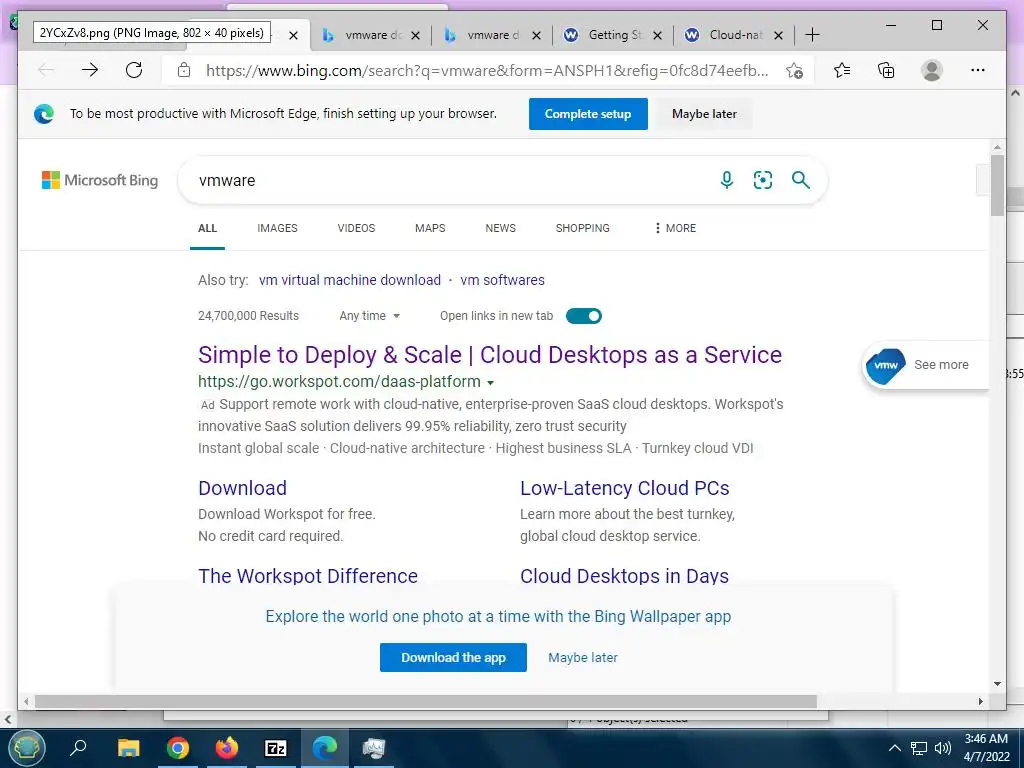Open the Download sitelink
Image resolution: width=1024 pixels, height=768 pixels.
point(242,488)
